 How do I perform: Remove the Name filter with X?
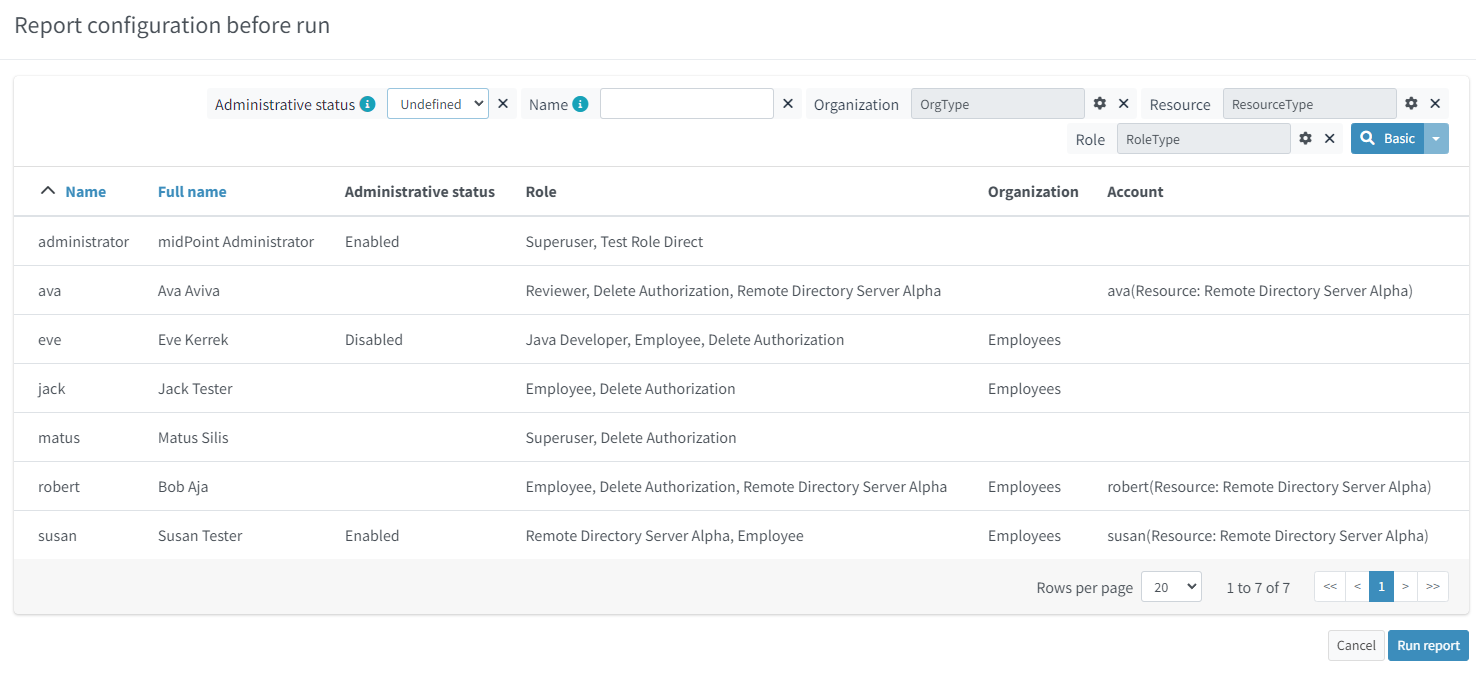[x=788, y=104]
